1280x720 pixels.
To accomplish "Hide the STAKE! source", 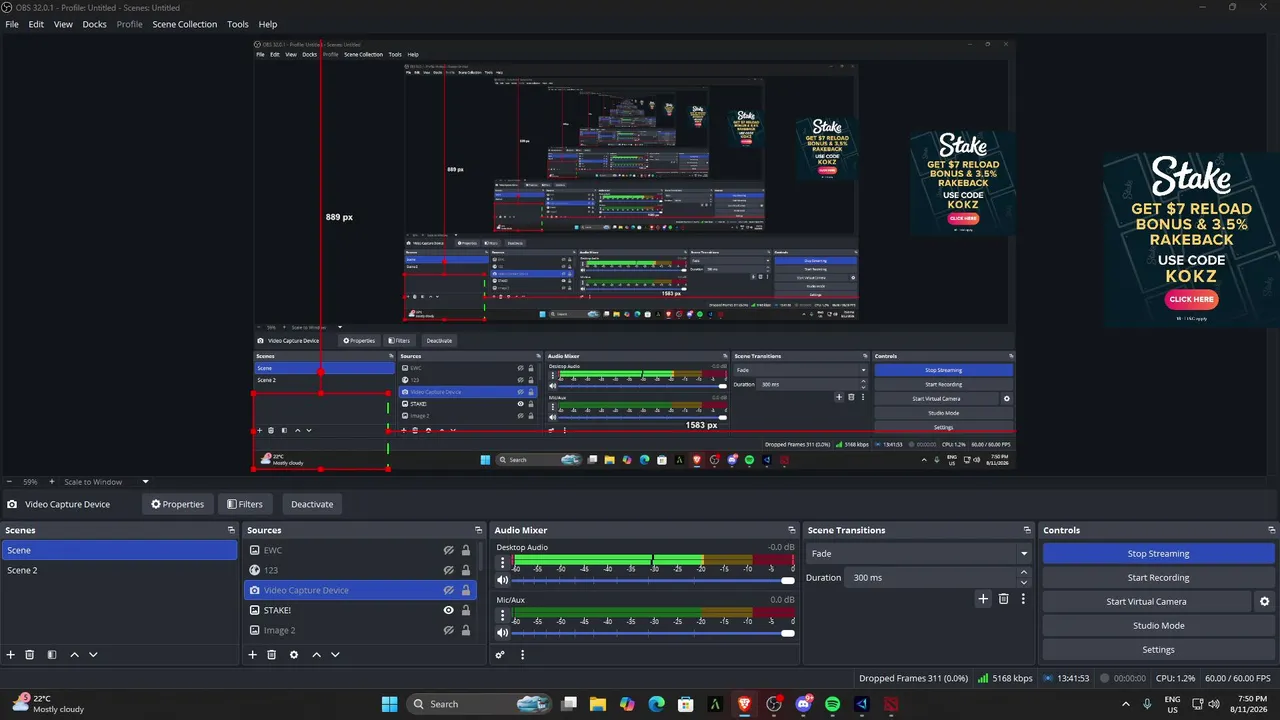I will pos(449,611).
